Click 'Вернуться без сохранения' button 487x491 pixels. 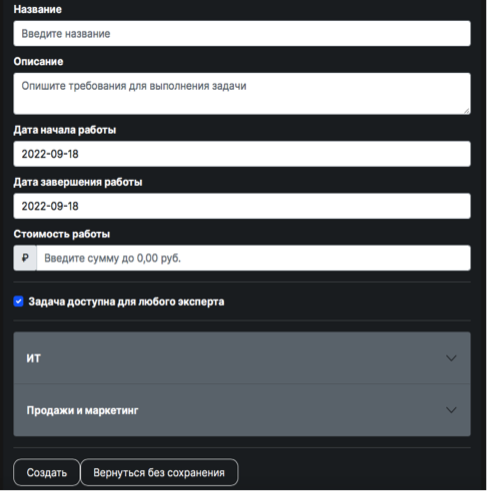pos(159,472)
